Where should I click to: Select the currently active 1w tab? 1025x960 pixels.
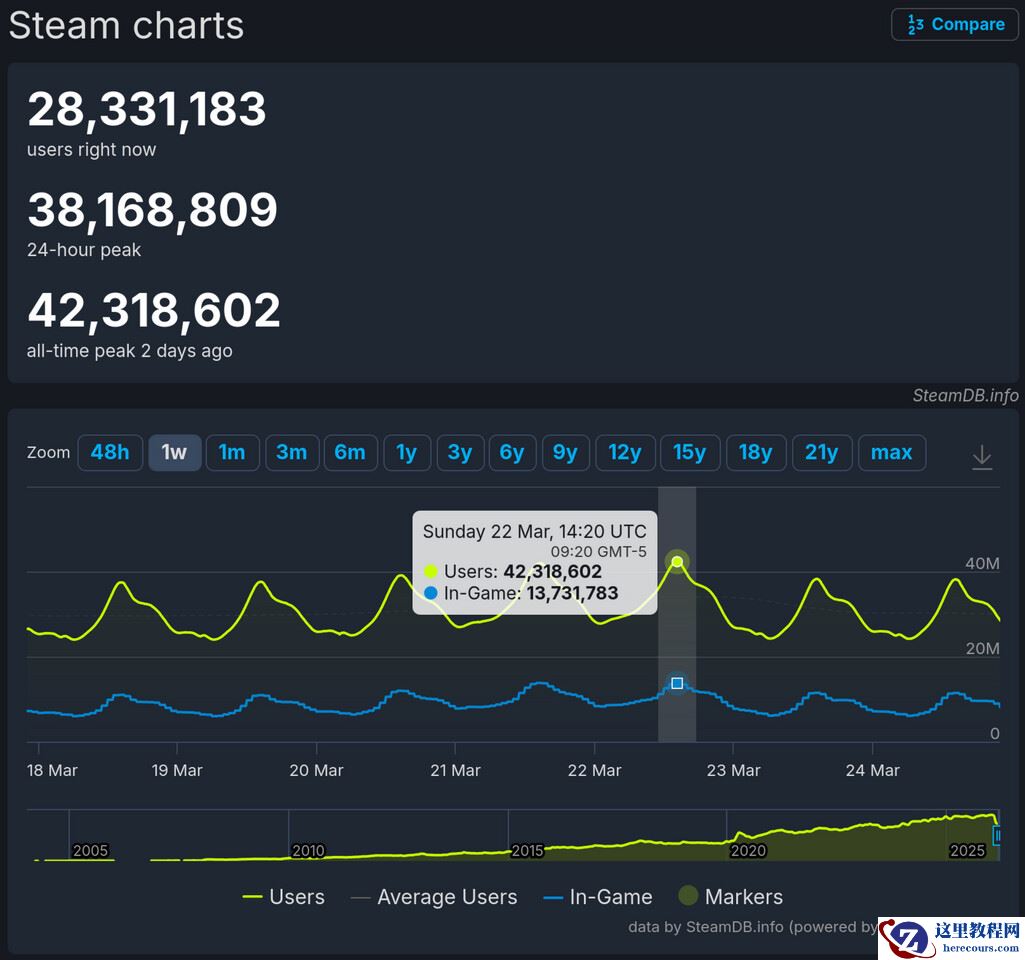pyautogui.click(x=174, y=452)
